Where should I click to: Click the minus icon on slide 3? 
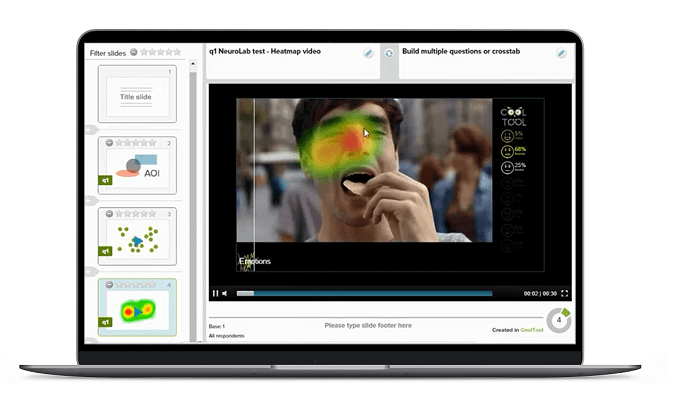109,214
